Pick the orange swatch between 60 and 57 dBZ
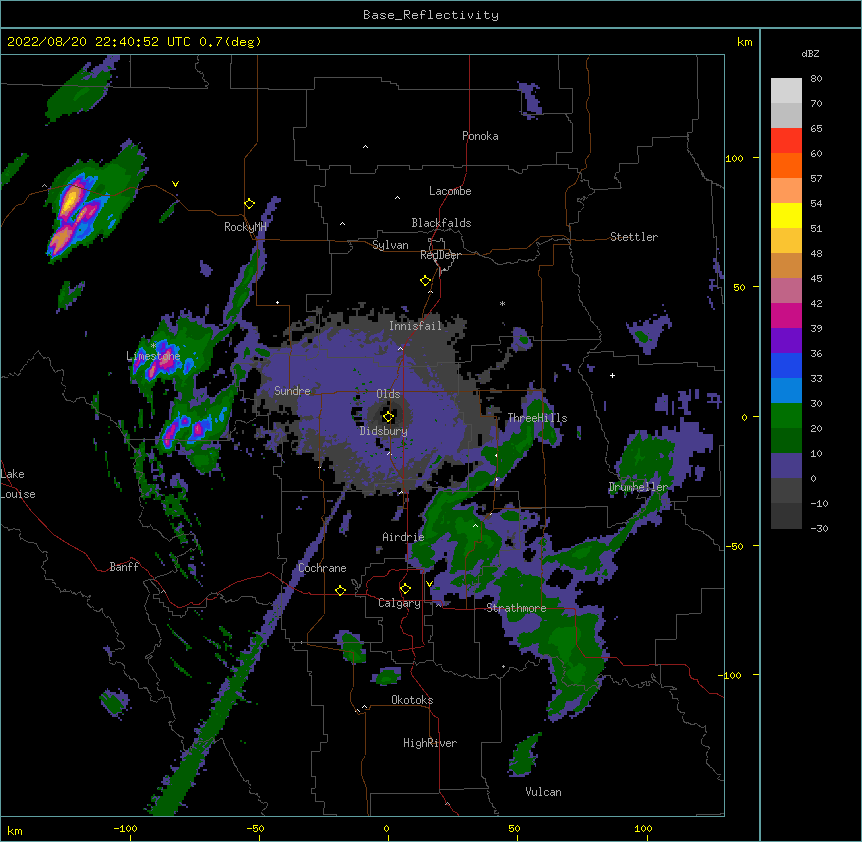The width and height of the screenshot is (862, 842). coord(786,165)
